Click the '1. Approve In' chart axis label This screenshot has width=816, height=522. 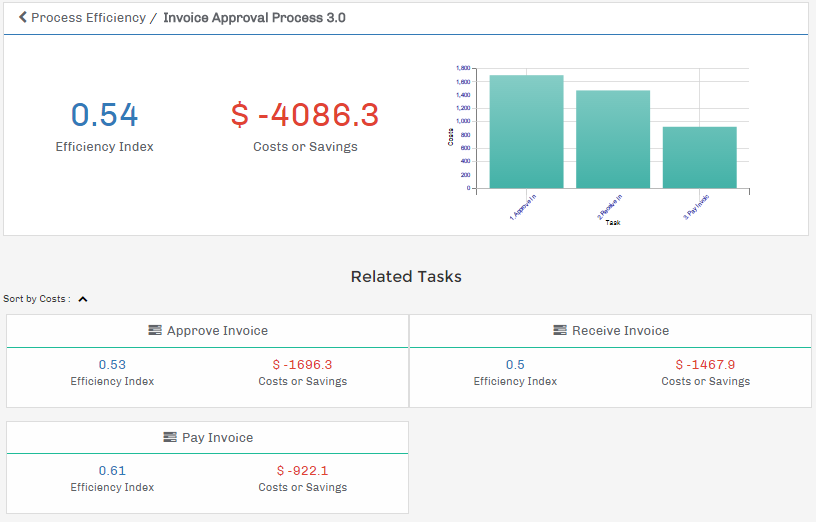pyautogui.click(x=524, y=205)
